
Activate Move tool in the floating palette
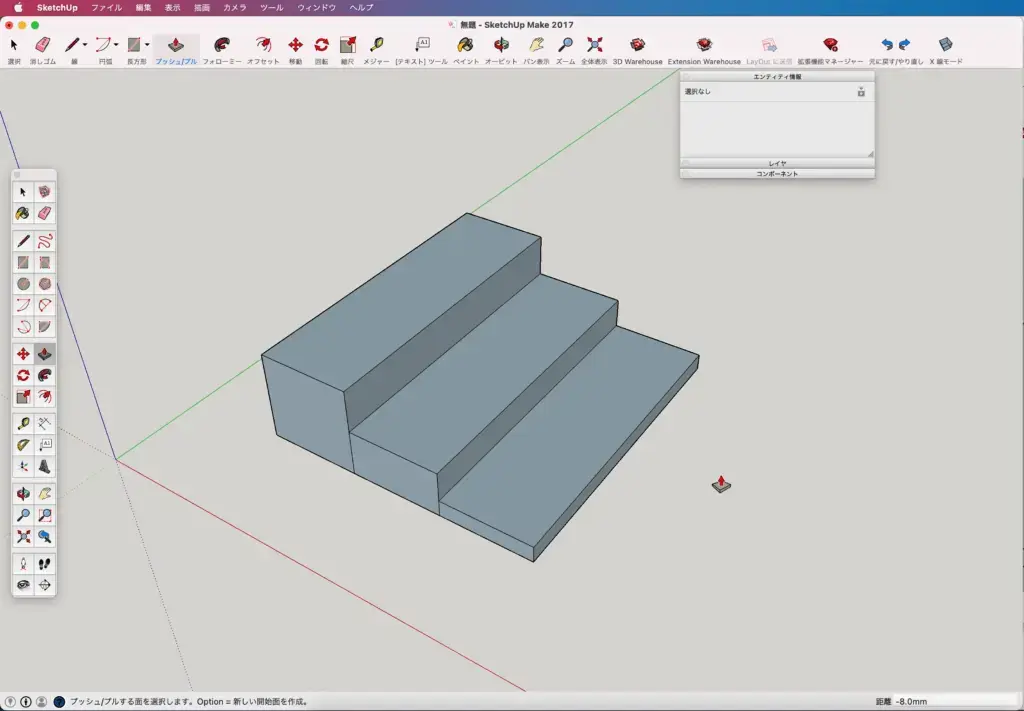point(23,354)
